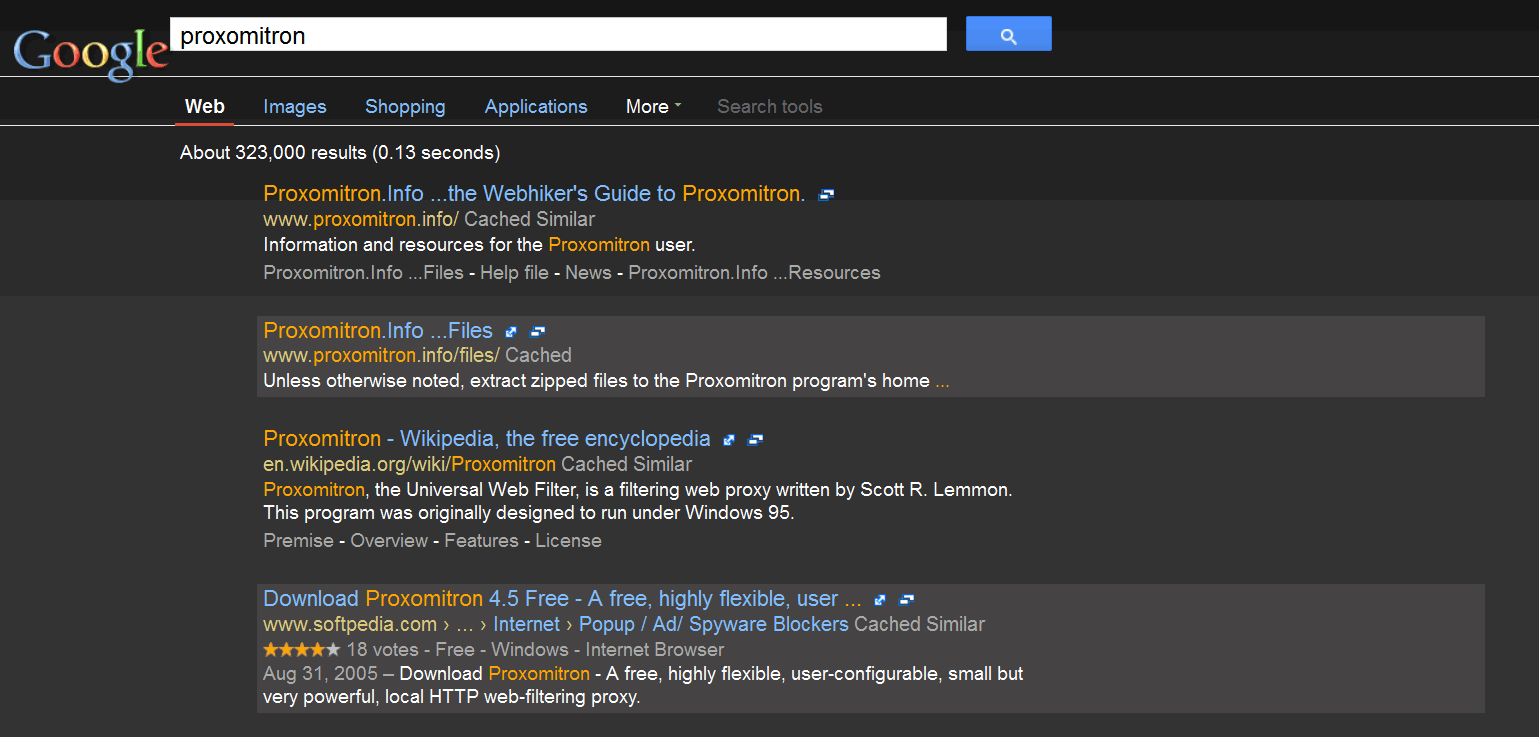This screenshot has width=1539, height=737.
Task: Switch to the Images tab
Action: tap(294, 107)
